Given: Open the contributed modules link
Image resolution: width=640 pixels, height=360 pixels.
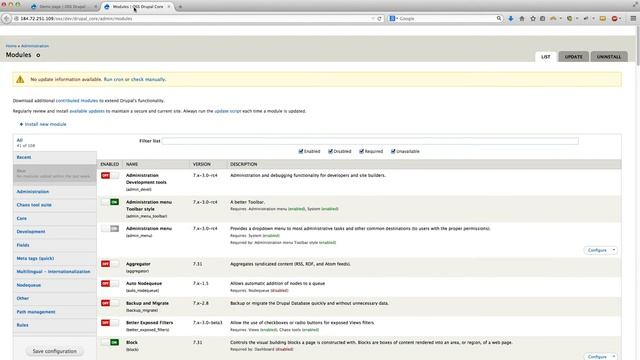Looking at the screenshot, I should tap(77, 100).
